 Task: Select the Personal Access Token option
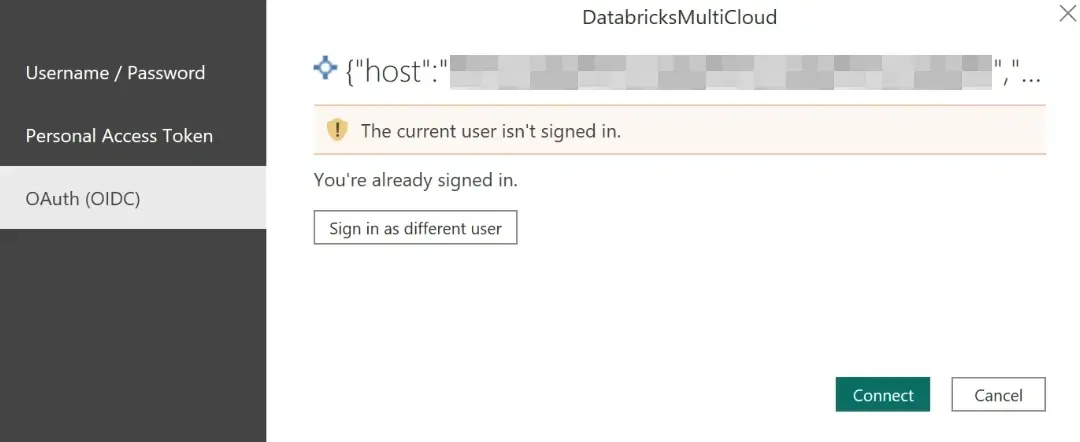point(119,136)
